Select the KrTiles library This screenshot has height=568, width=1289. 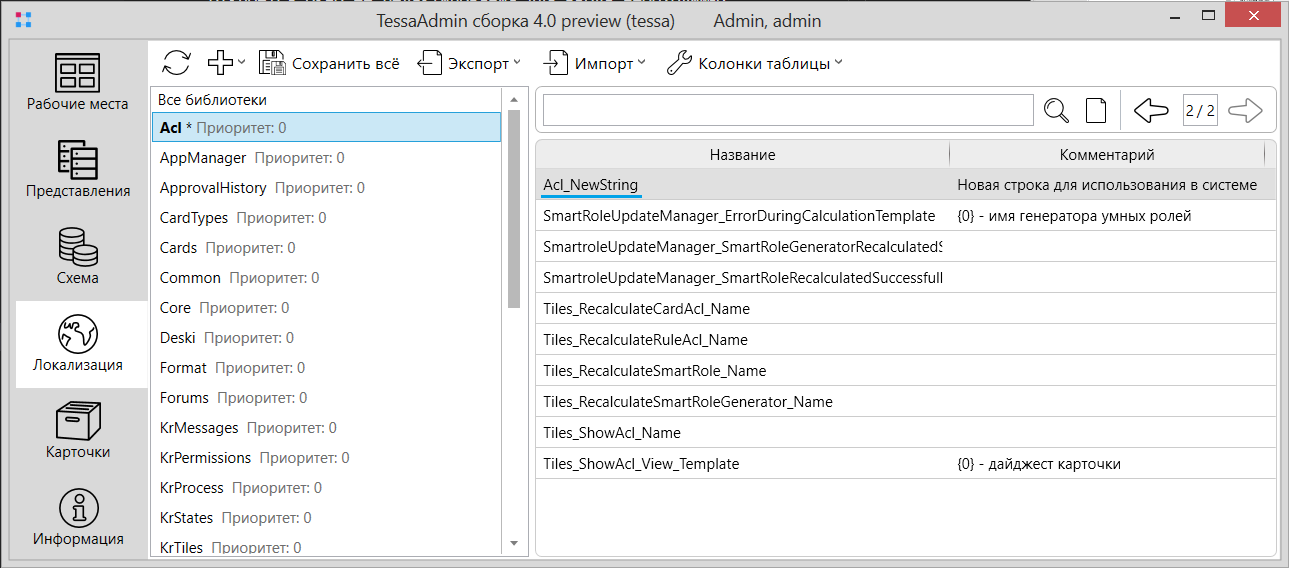pyautogui.click(x=326, y=546)
